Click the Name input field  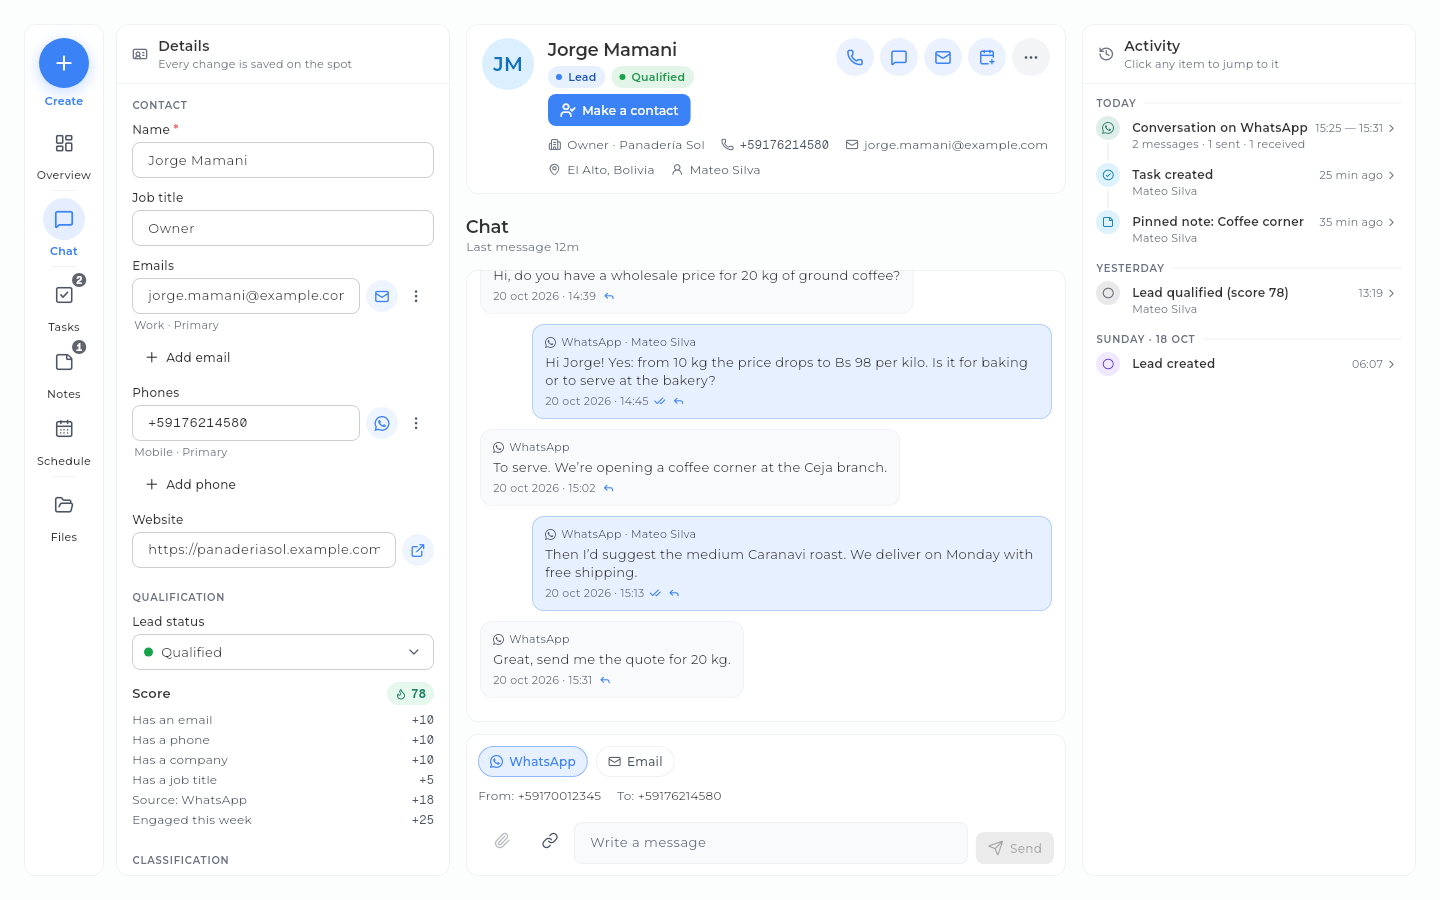pyautogui.click(x=283, y=160)
